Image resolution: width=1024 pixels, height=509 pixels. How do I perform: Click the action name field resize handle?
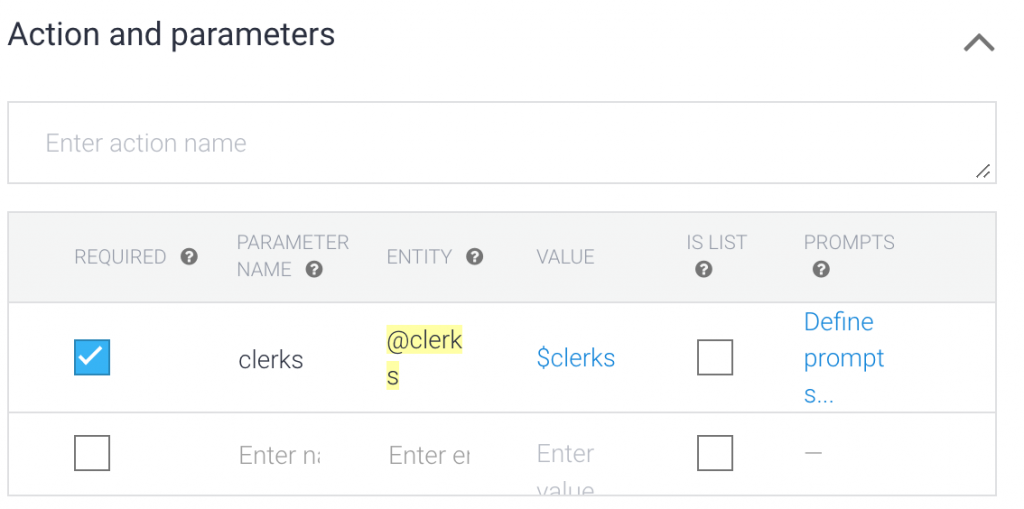click(x=984, y=172)
